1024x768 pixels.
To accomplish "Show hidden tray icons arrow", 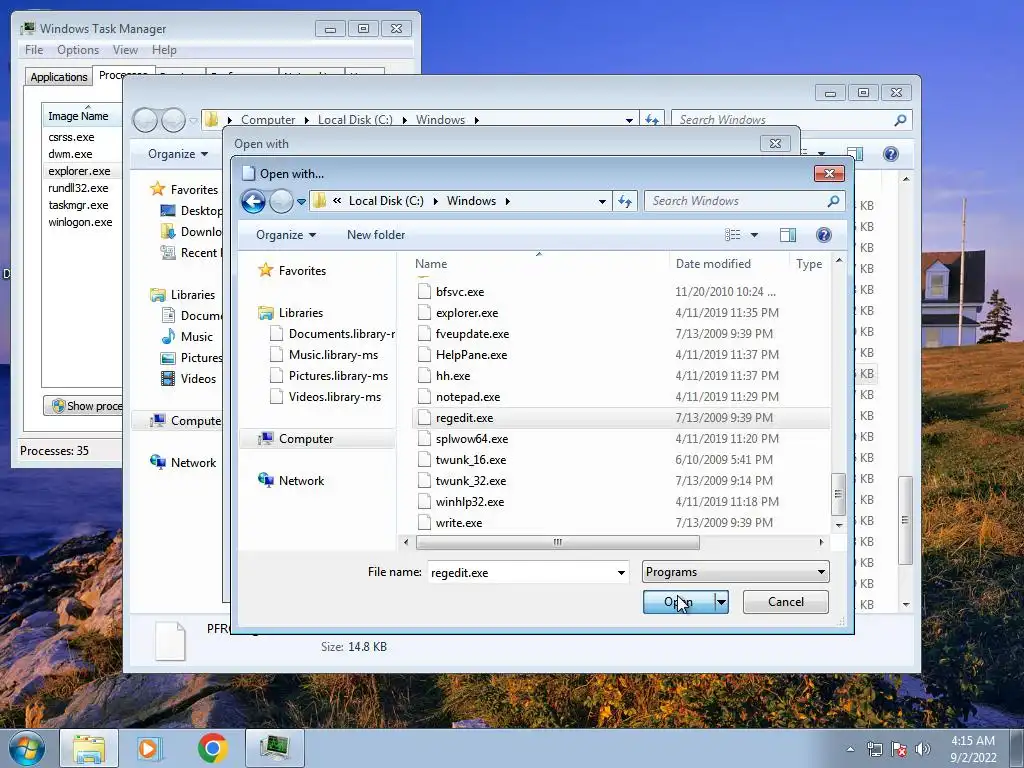I will 850,749.
